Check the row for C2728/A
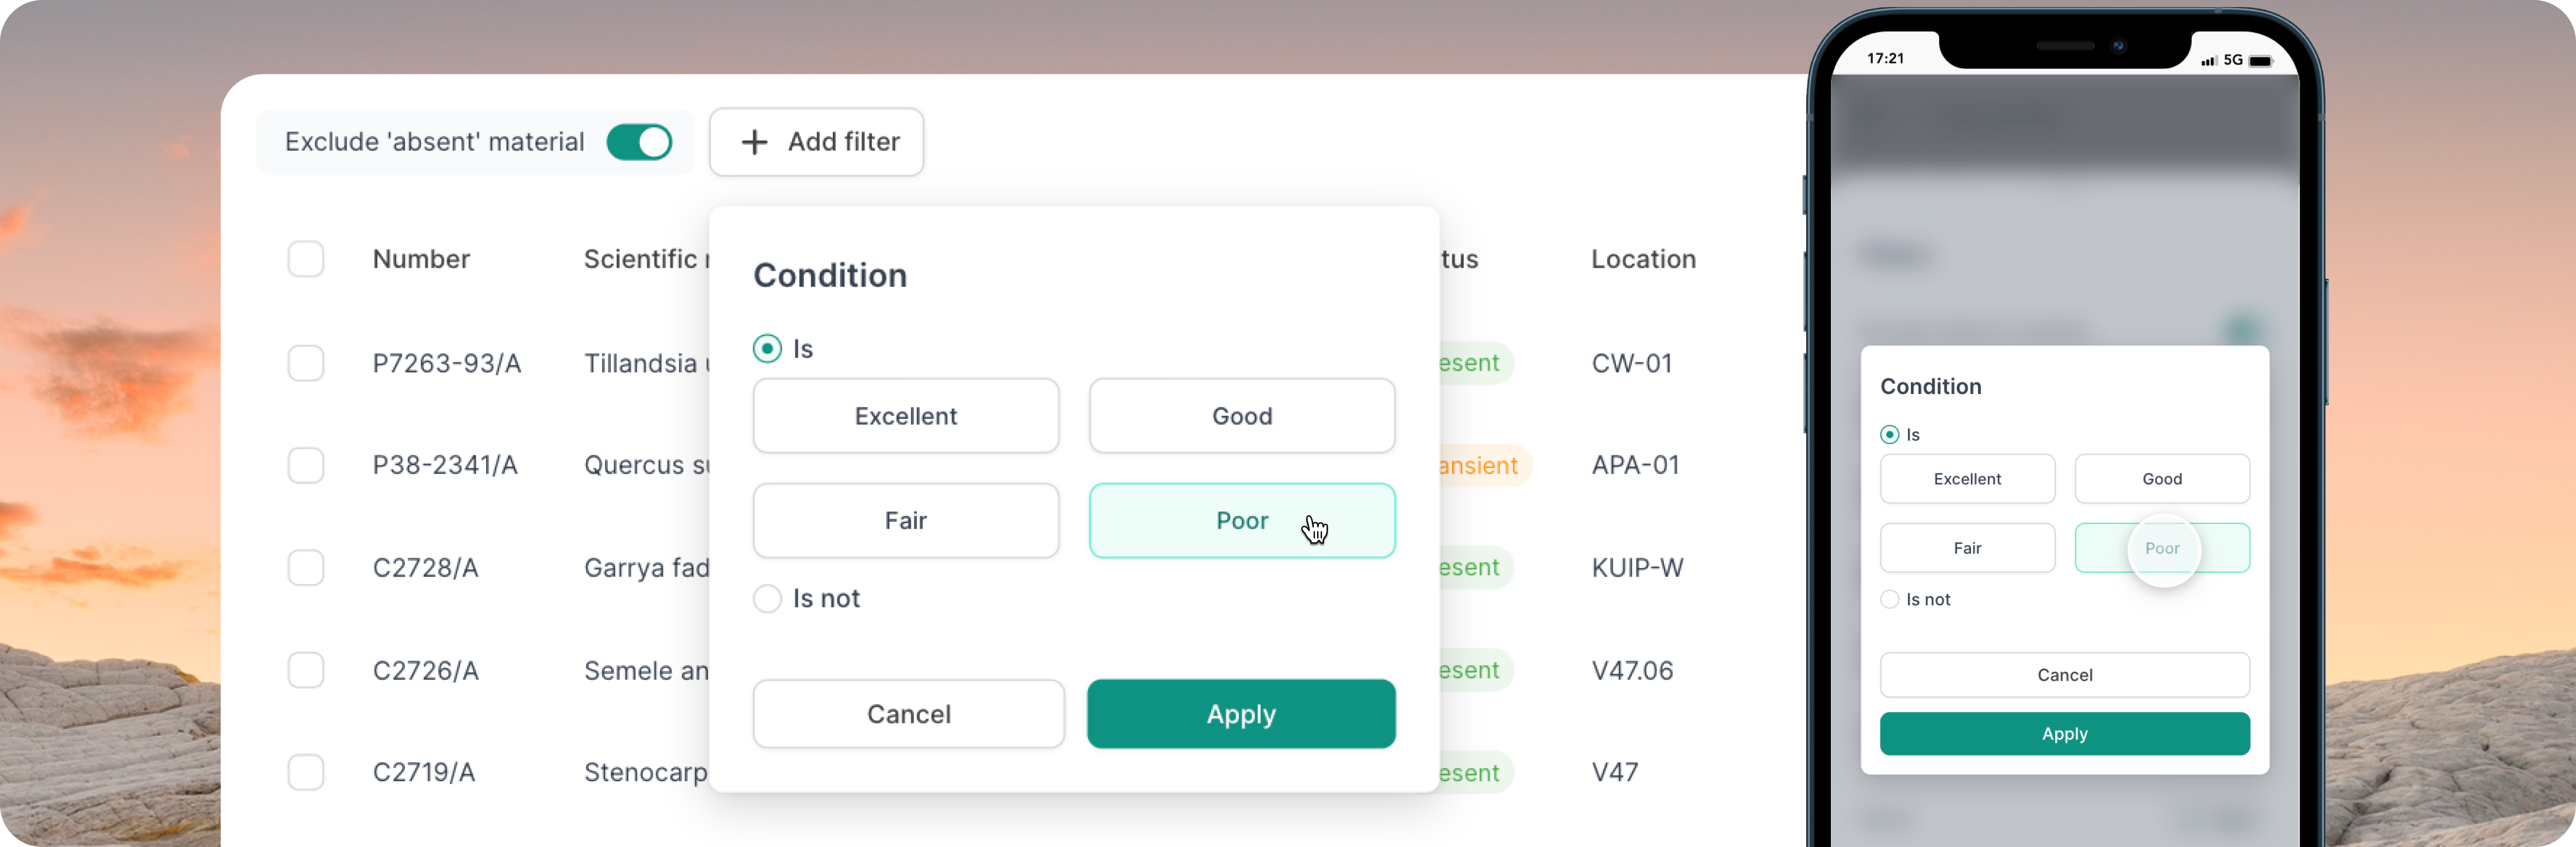The height and width of the screenshot is (847, 2576). point(306,567)
